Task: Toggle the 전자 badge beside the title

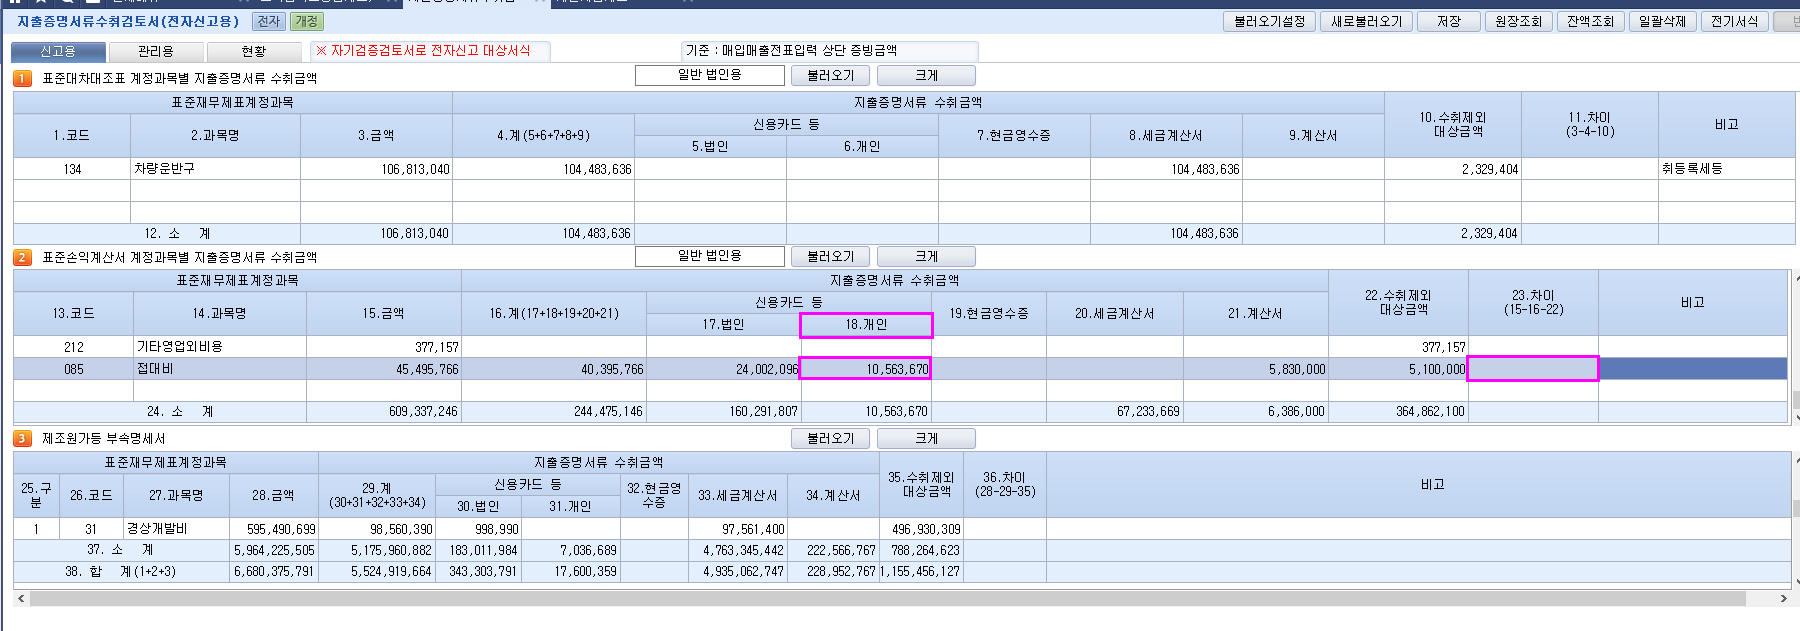Action: [x=268, y=21]
